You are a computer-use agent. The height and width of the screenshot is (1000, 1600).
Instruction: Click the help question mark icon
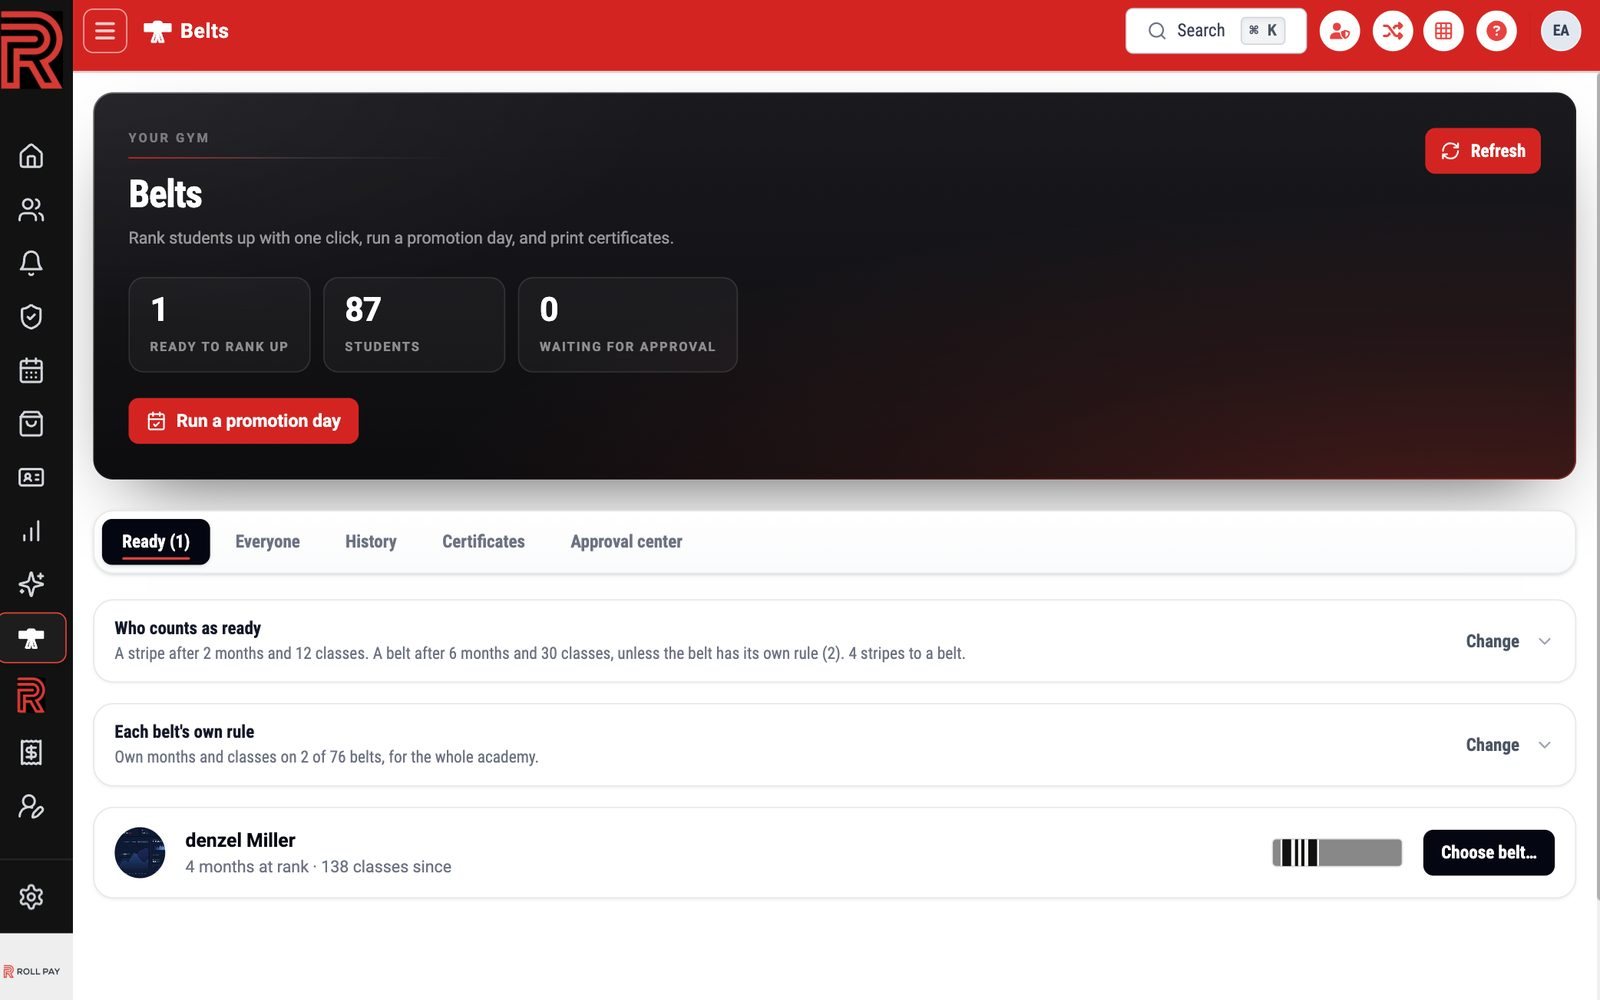pos(1496,31)
